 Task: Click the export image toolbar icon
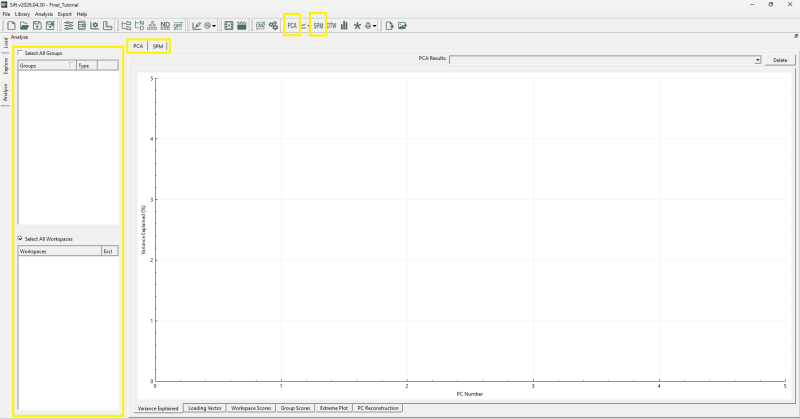pyautogui.click(x=403, y=26)
